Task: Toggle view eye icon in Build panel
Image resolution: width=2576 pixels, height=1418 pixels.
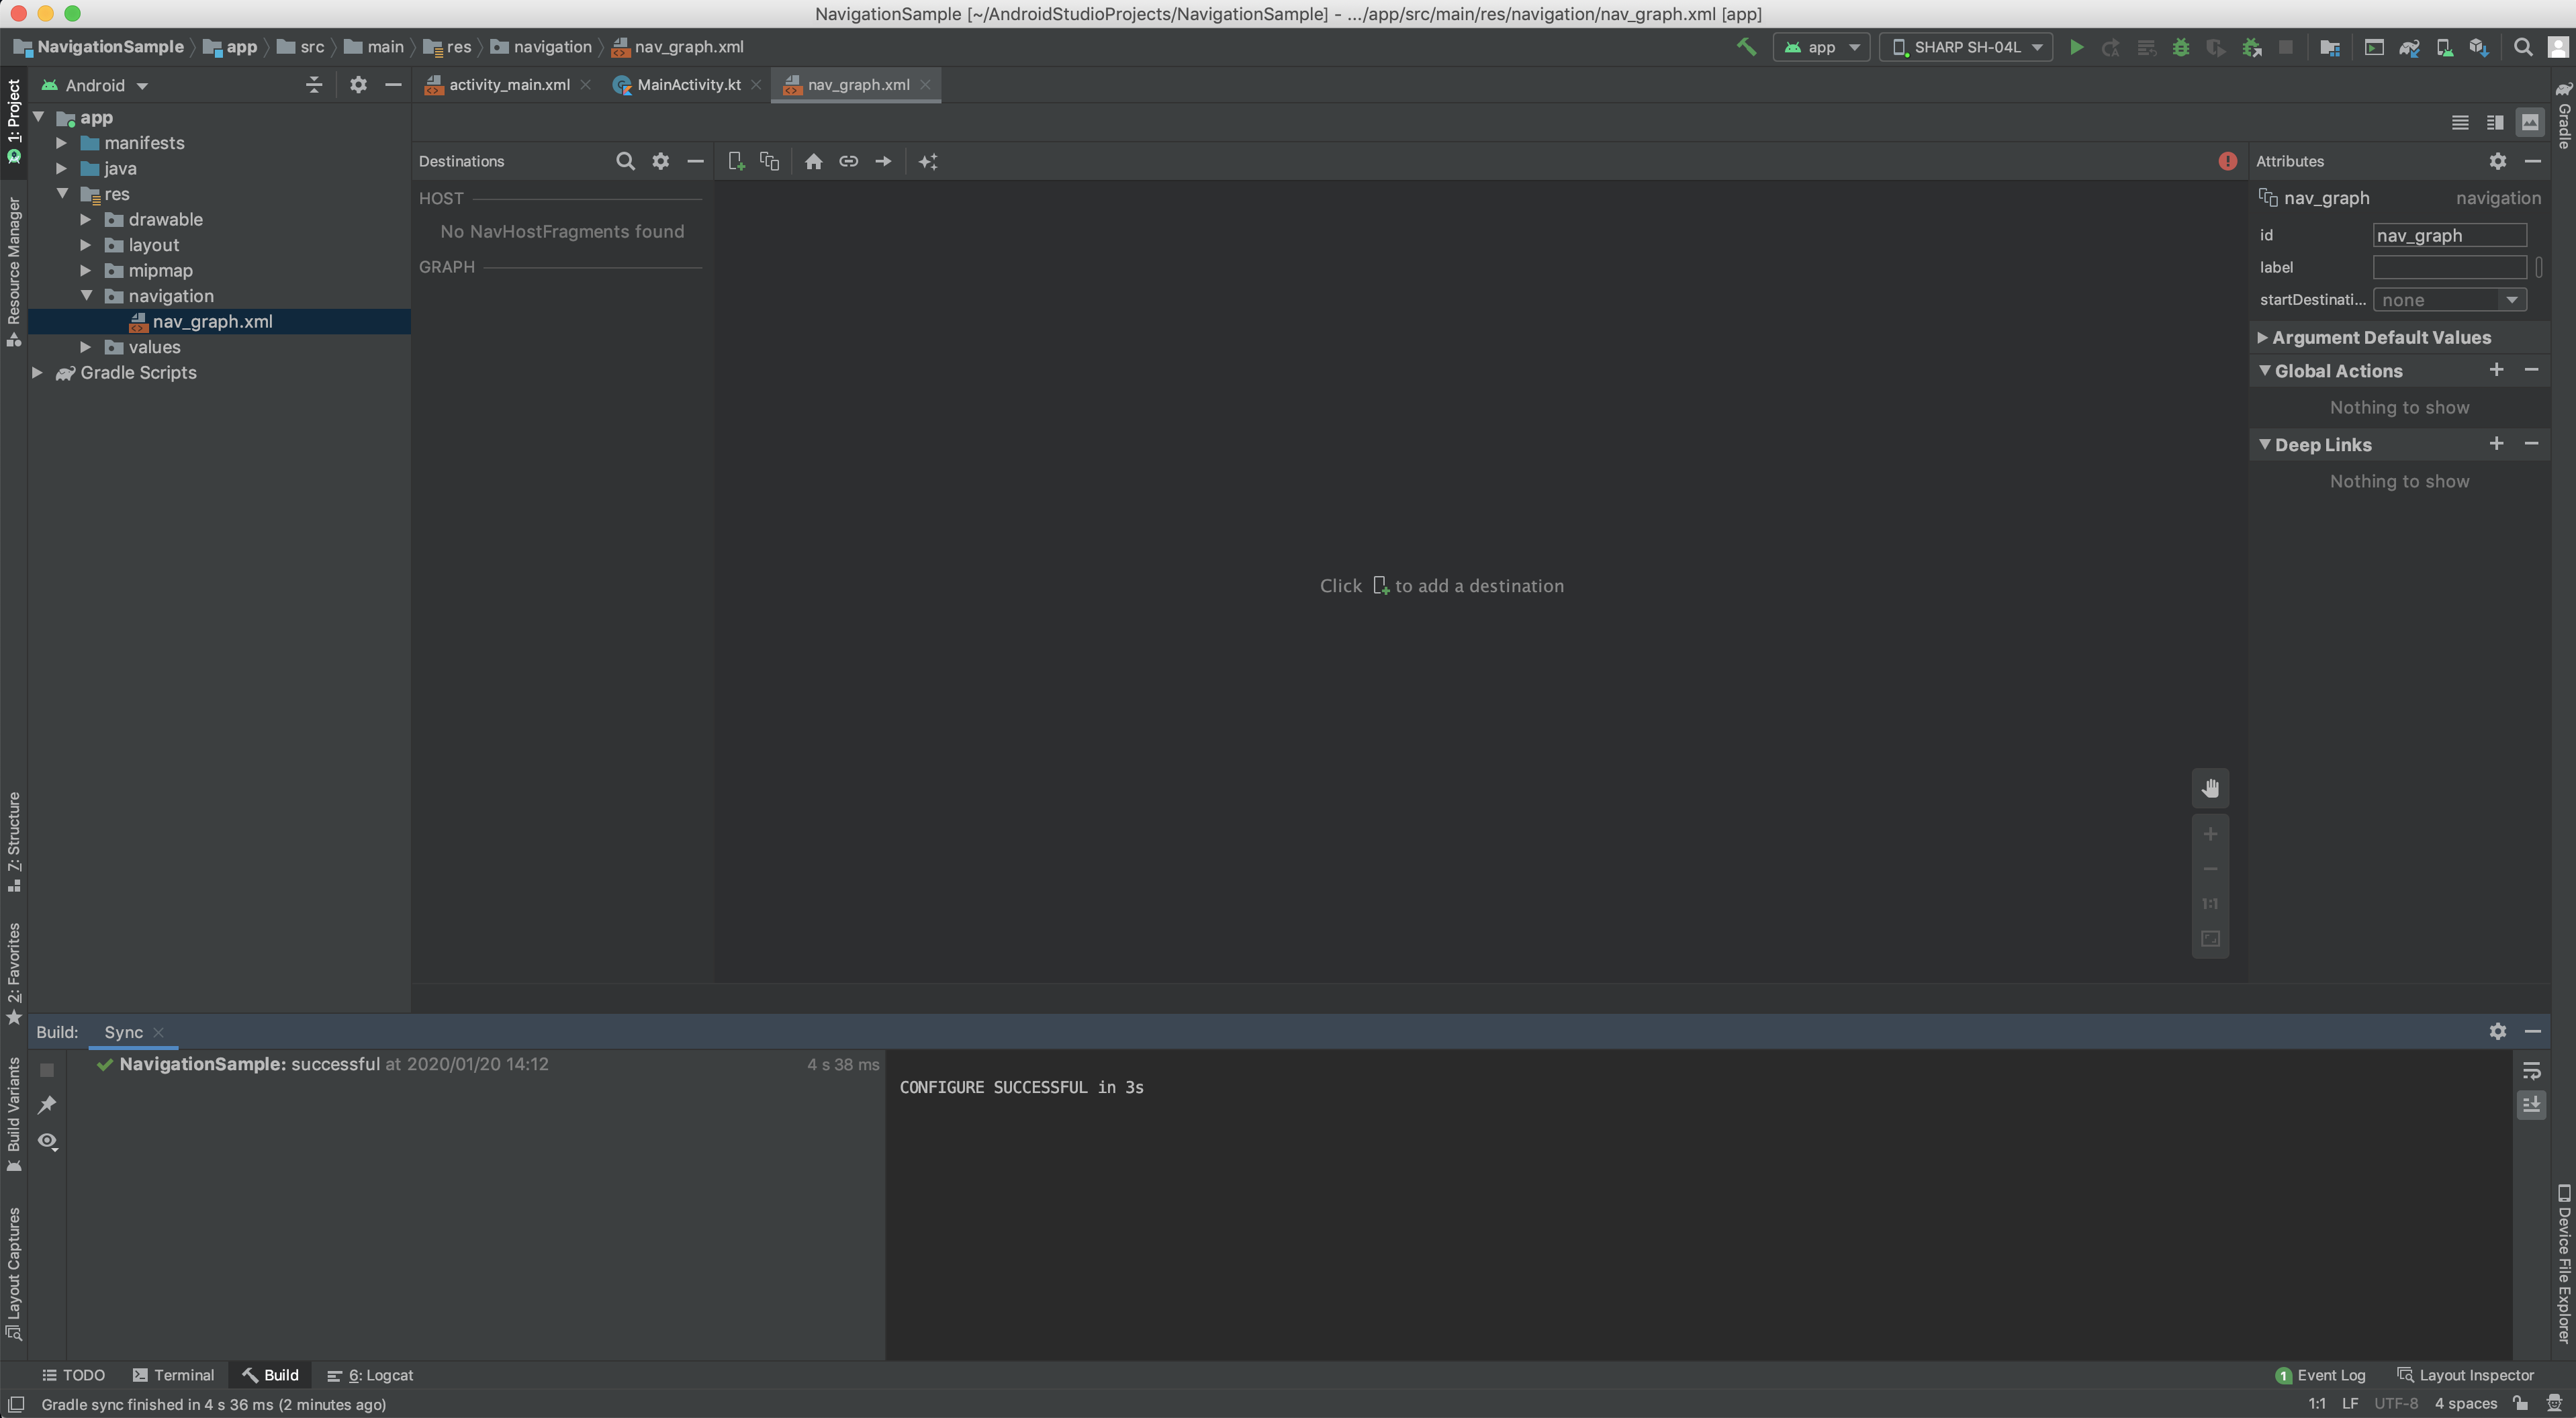Action: tap(47, 1141)
